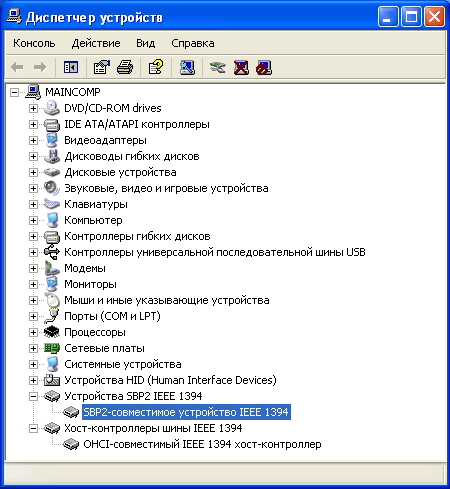Screen dimensions: 450x489
Task: Click the Uninstall device icon
Action: coord(241,68)
